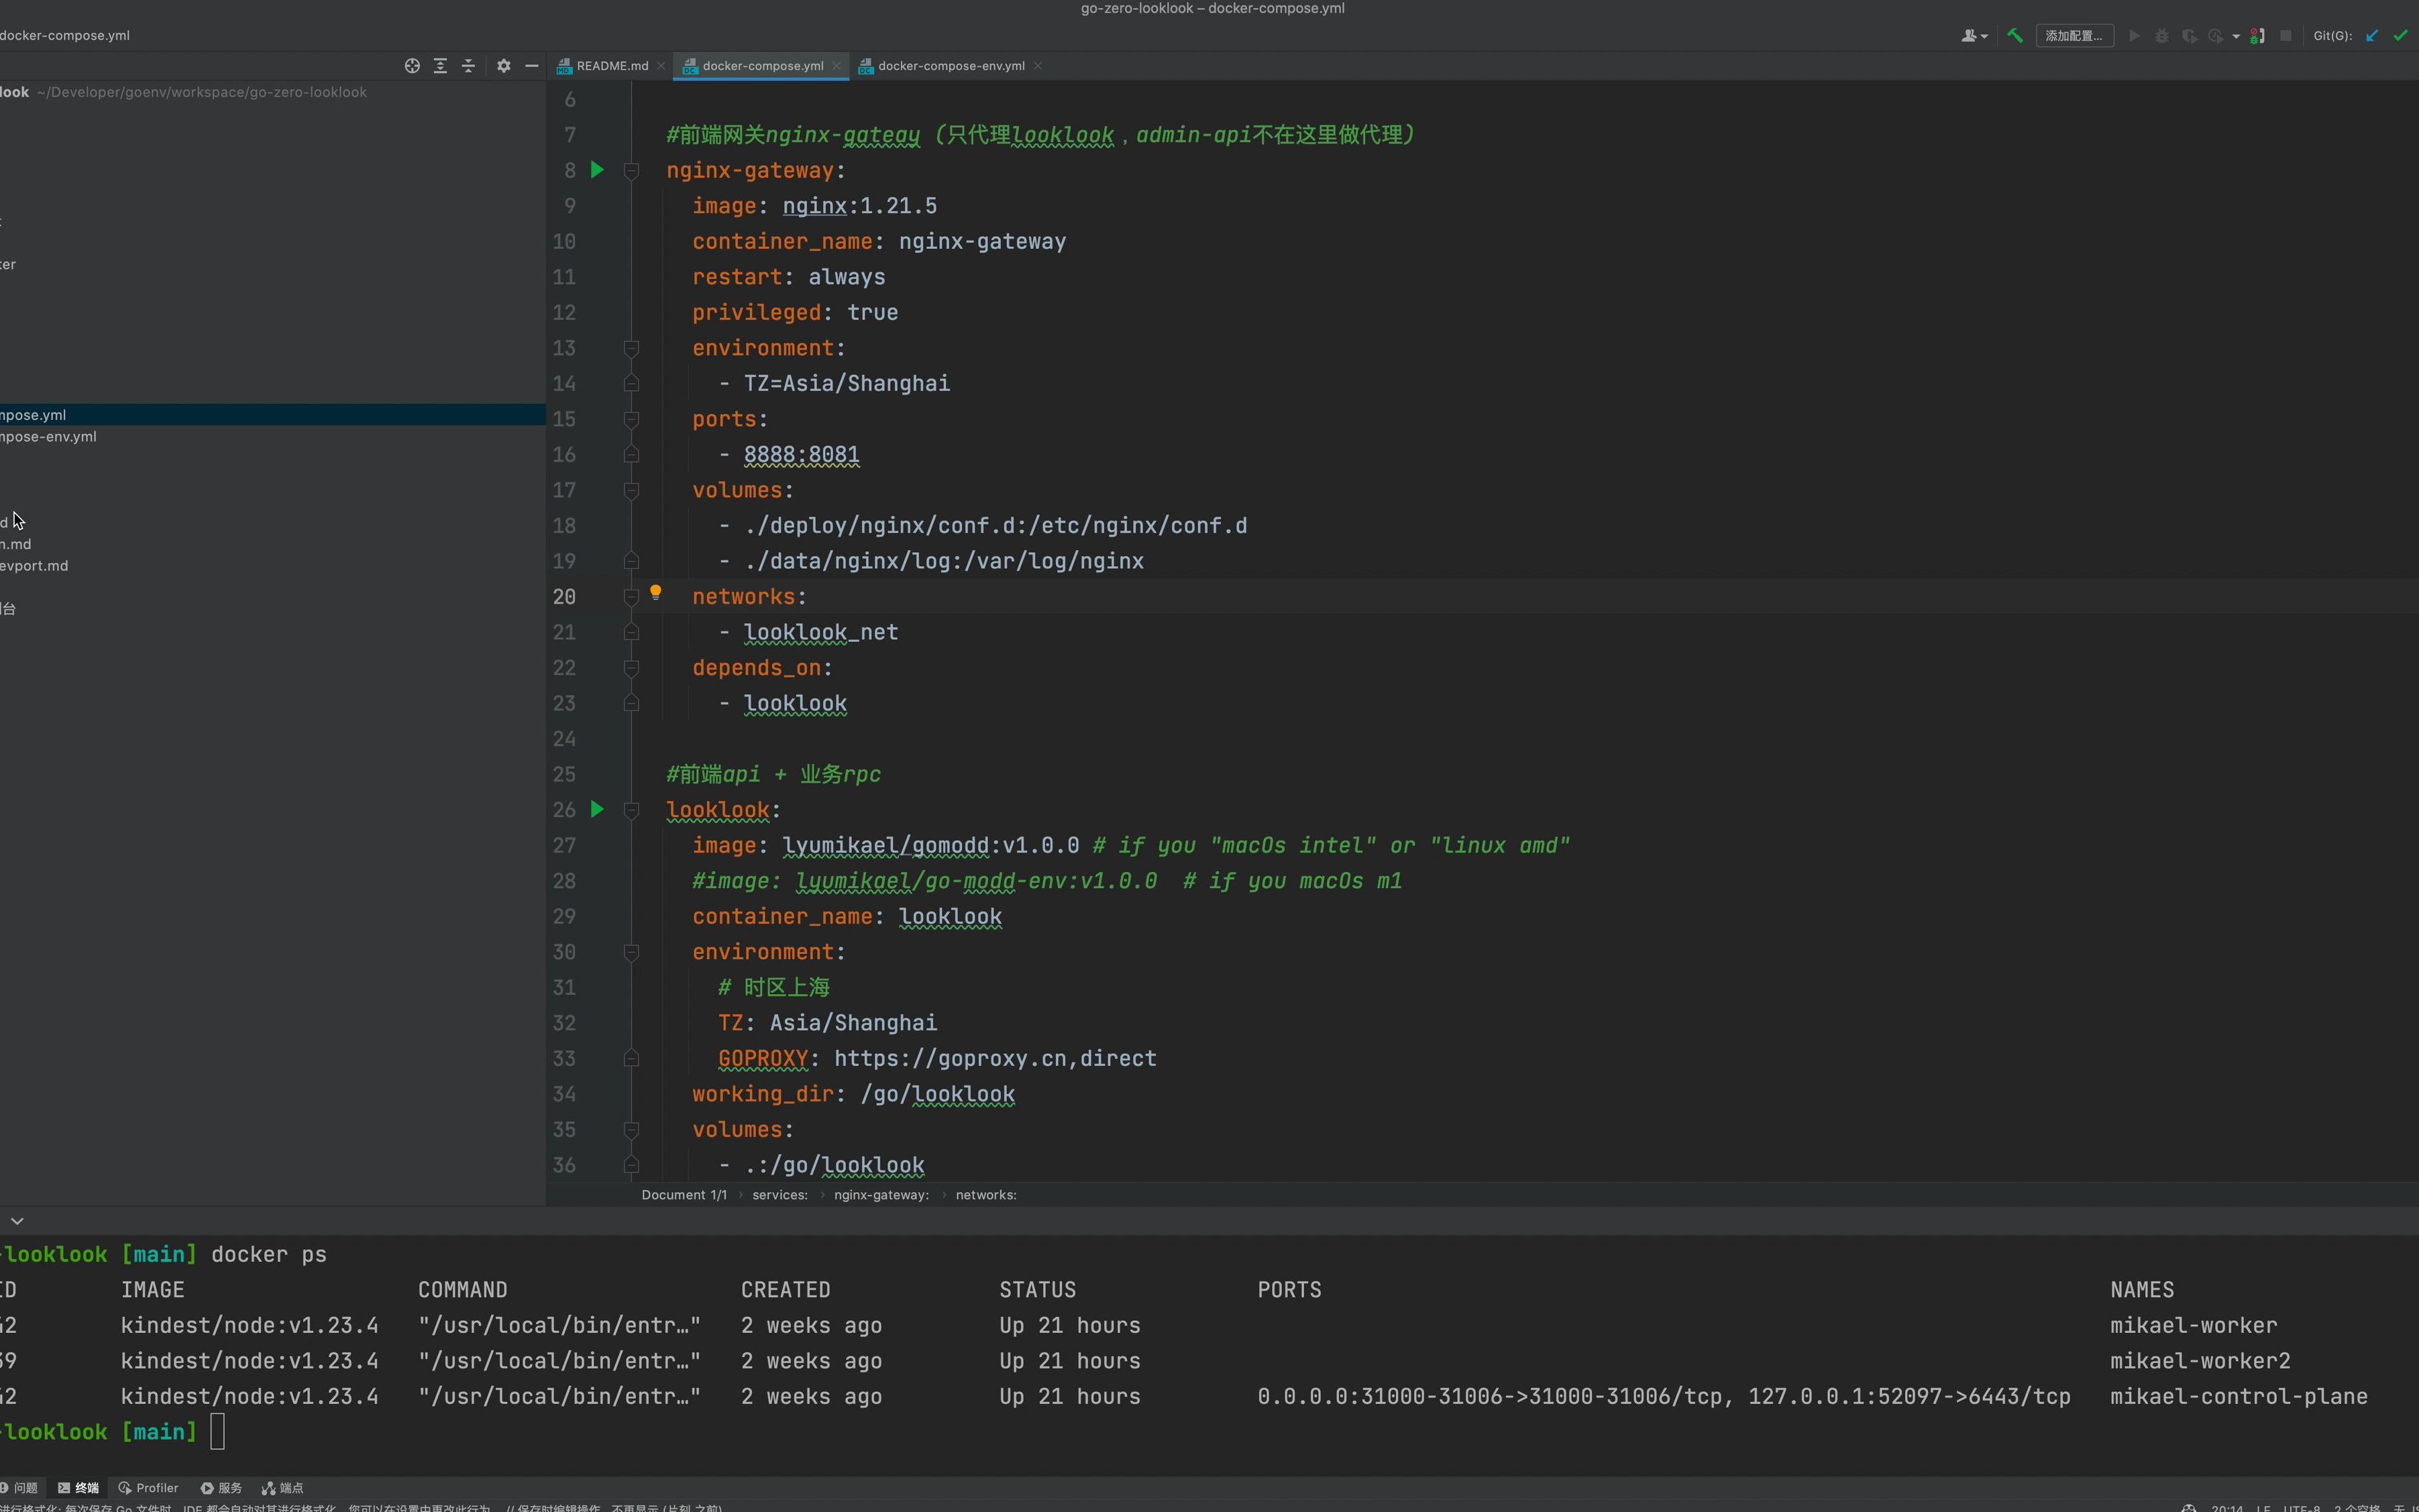Click the Git update project arrow
Image resolution: width=2419 pixels, height=1512 pixels.
[2372, 36]
